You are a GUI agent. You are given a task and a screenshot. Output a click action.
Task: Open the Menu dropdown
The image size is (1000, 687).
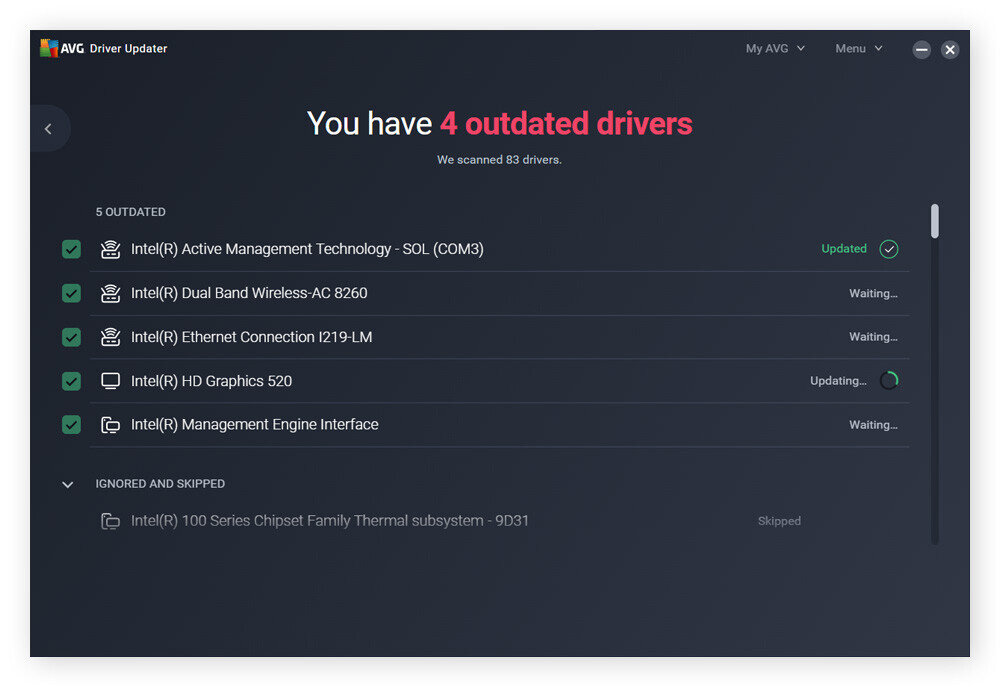tap(858, 48)
